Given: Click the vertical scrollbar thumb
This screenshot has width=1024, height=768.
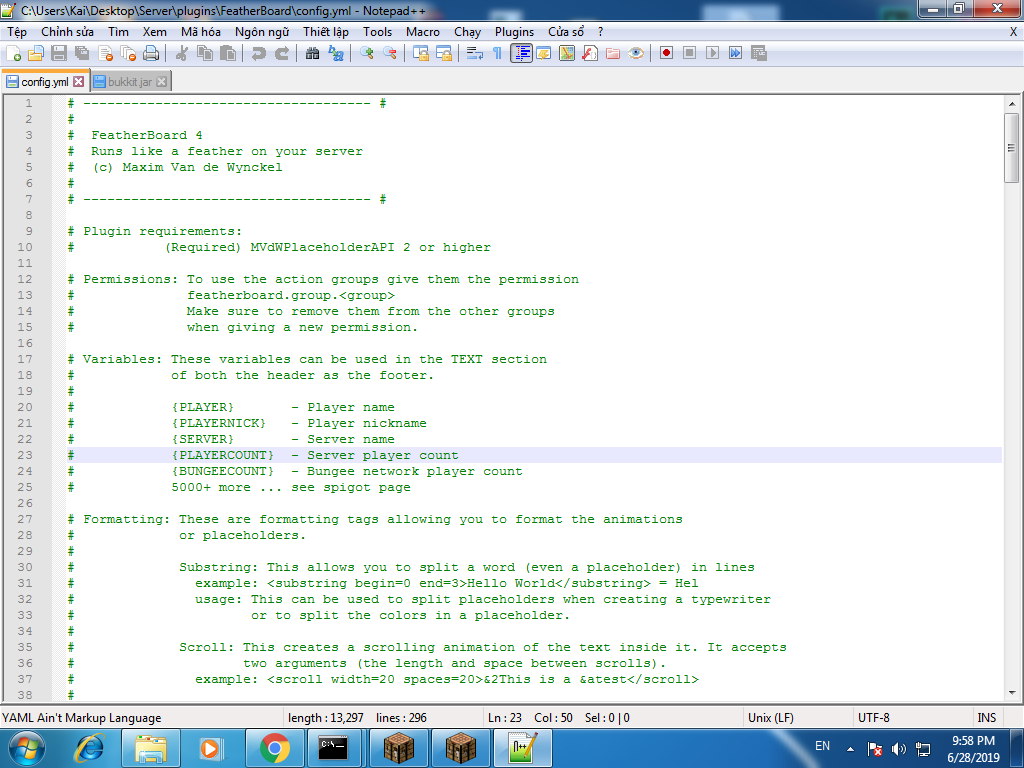Looking at the screenshot, I should click(x=1011, y=148).
